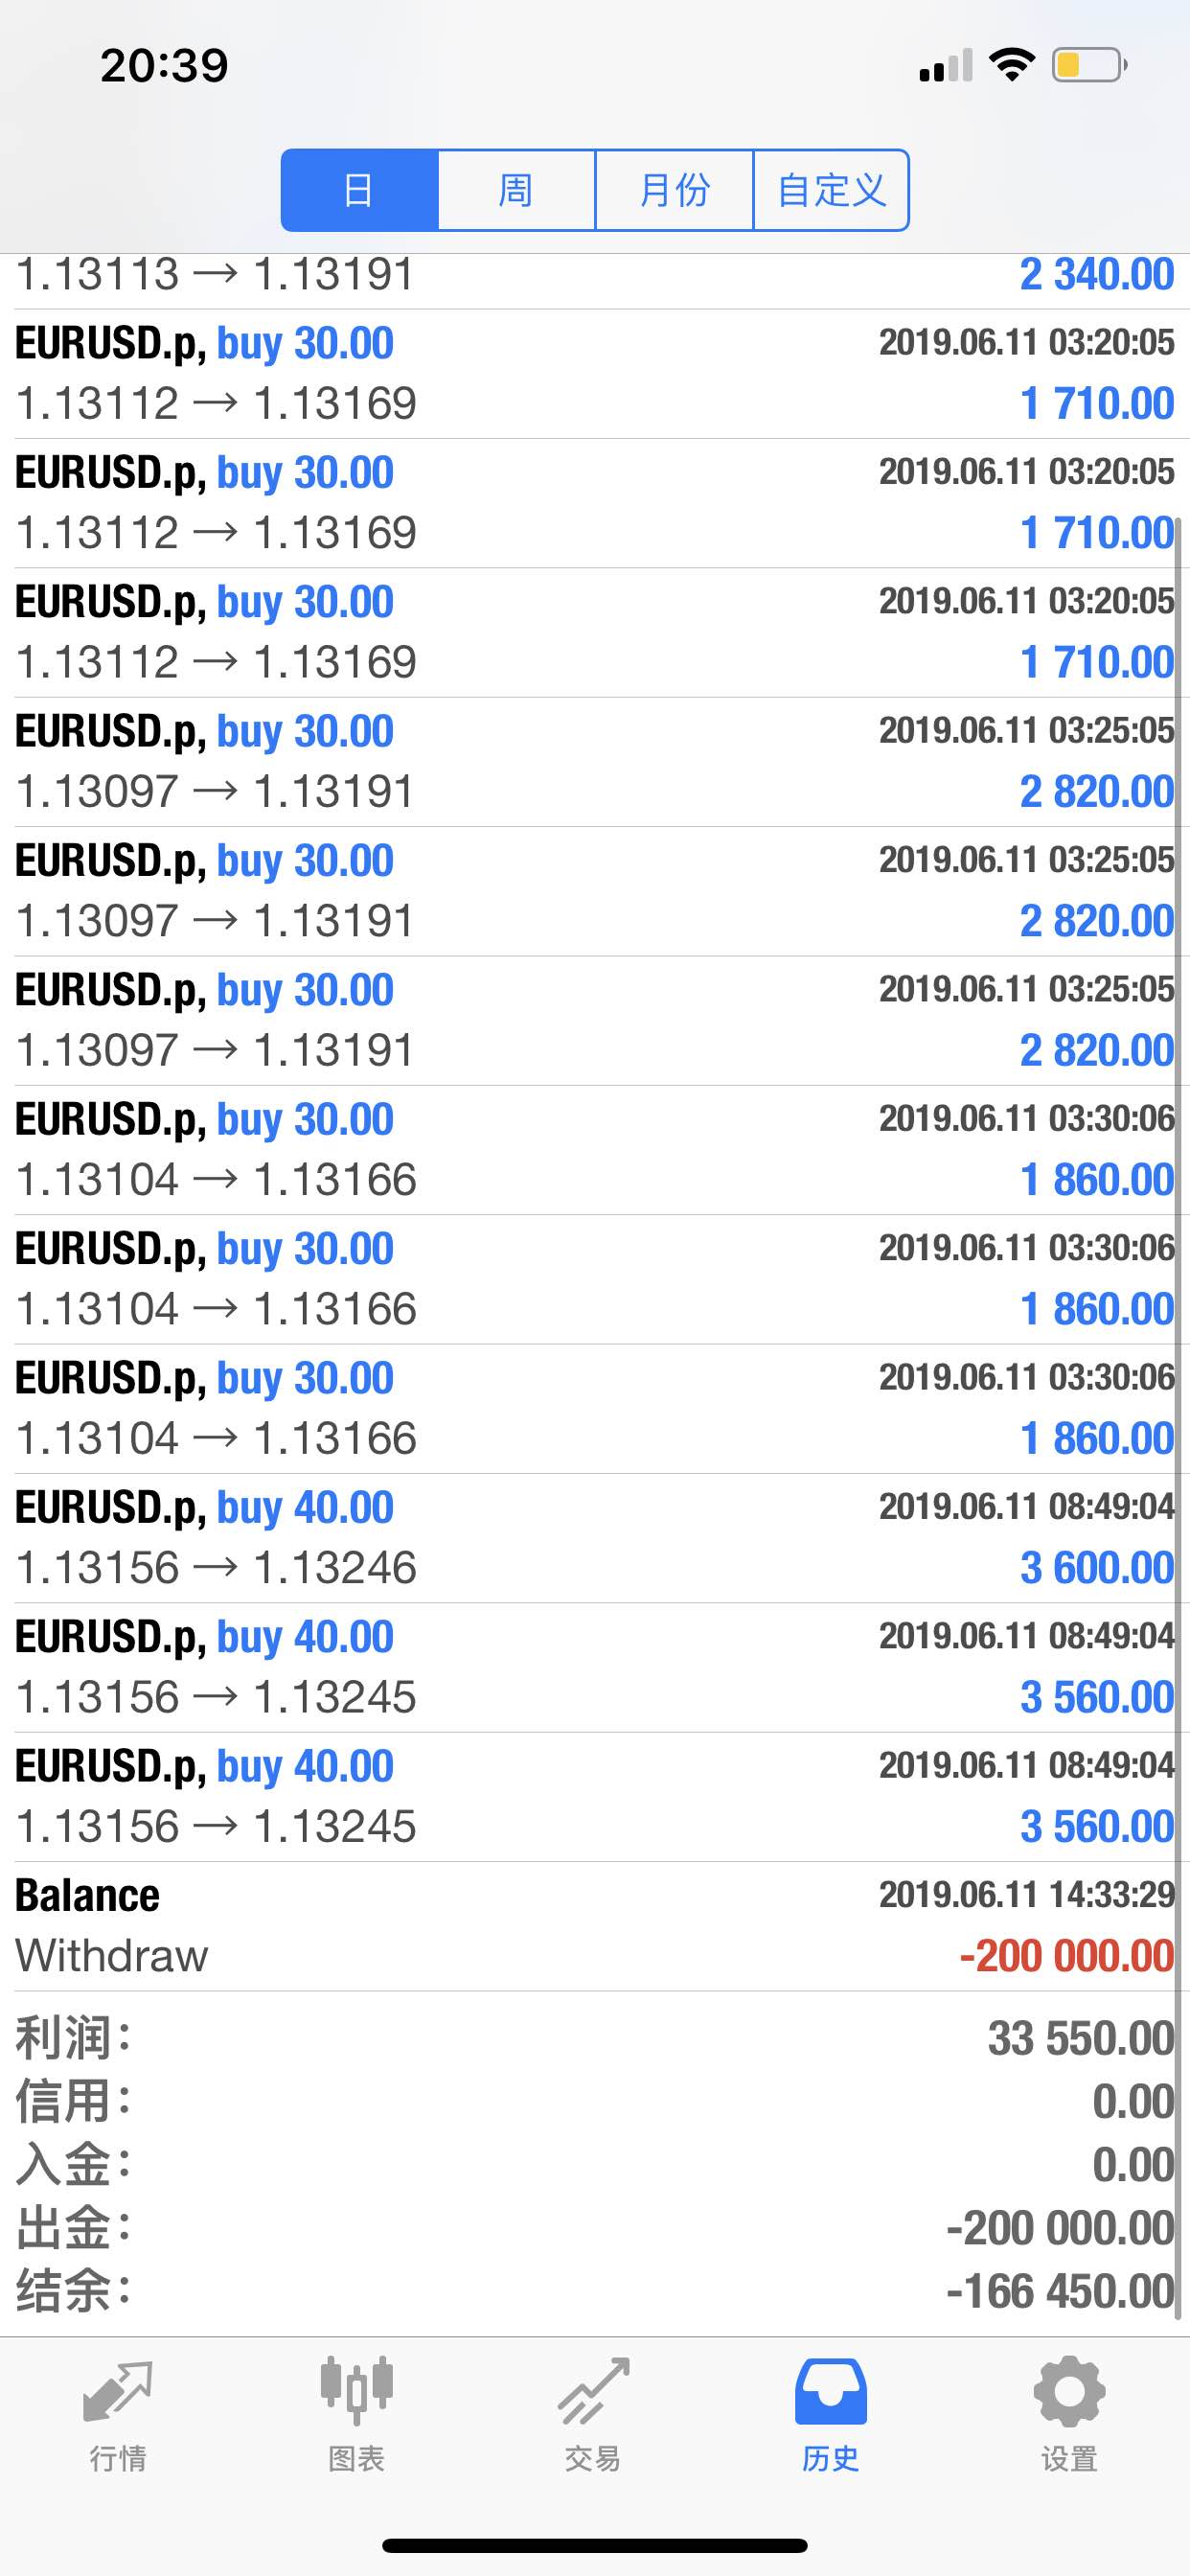Select the buy 40.00 trade with profit 3 600.00
The image size is (1190, 2576).
click(x=595, y=1538)
